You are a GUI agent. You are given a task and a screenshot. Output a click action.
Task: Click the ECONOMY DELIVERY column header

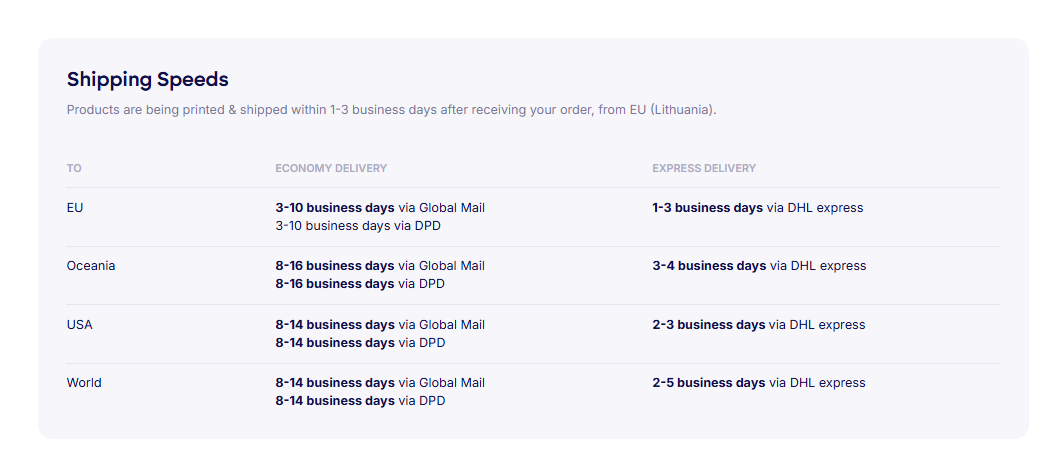click(x=331, y=168)
